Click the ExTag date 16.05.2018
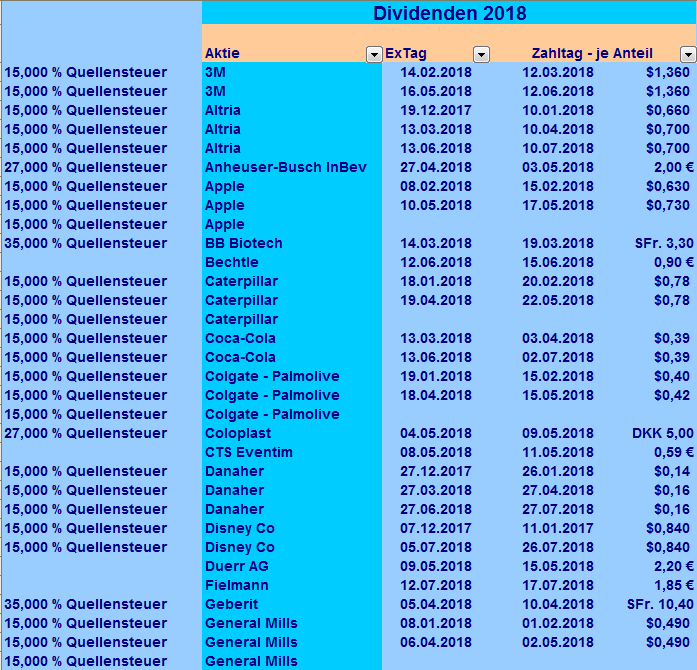This screenshot has width=697, height=670. tap(436, 91)
